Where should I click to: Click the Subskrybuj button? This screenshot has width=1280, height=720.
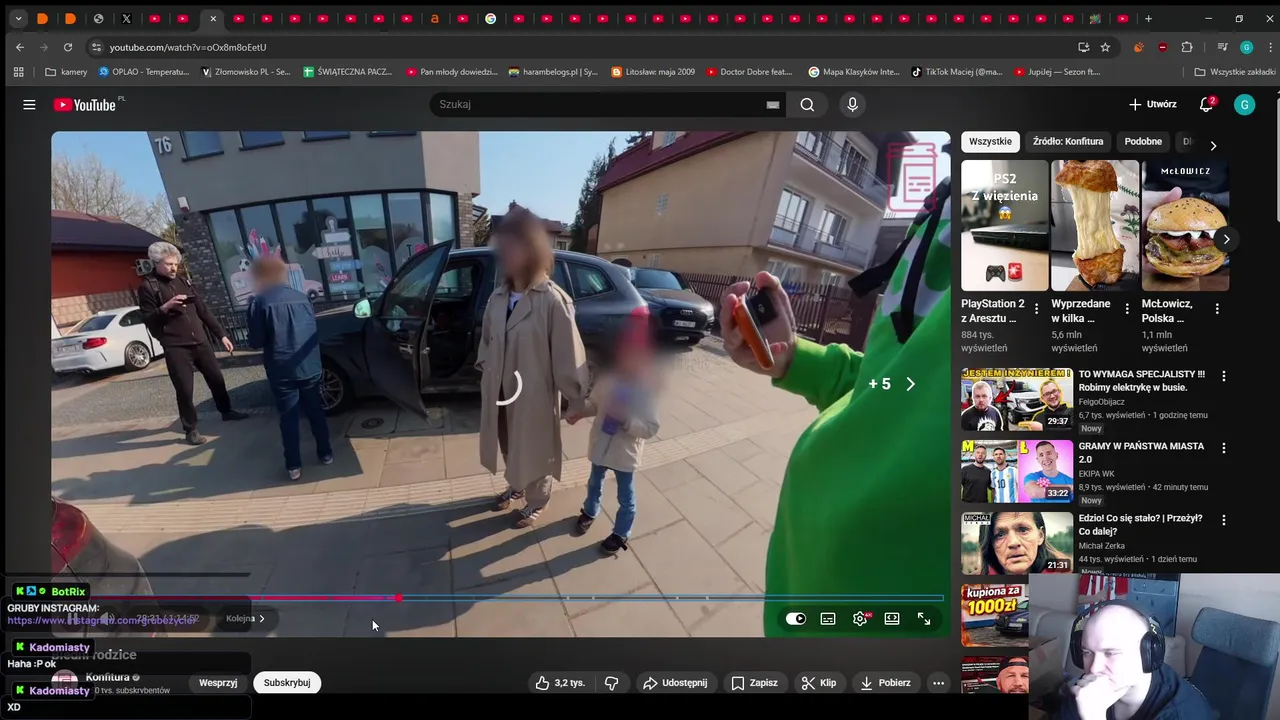click(287, 683)
